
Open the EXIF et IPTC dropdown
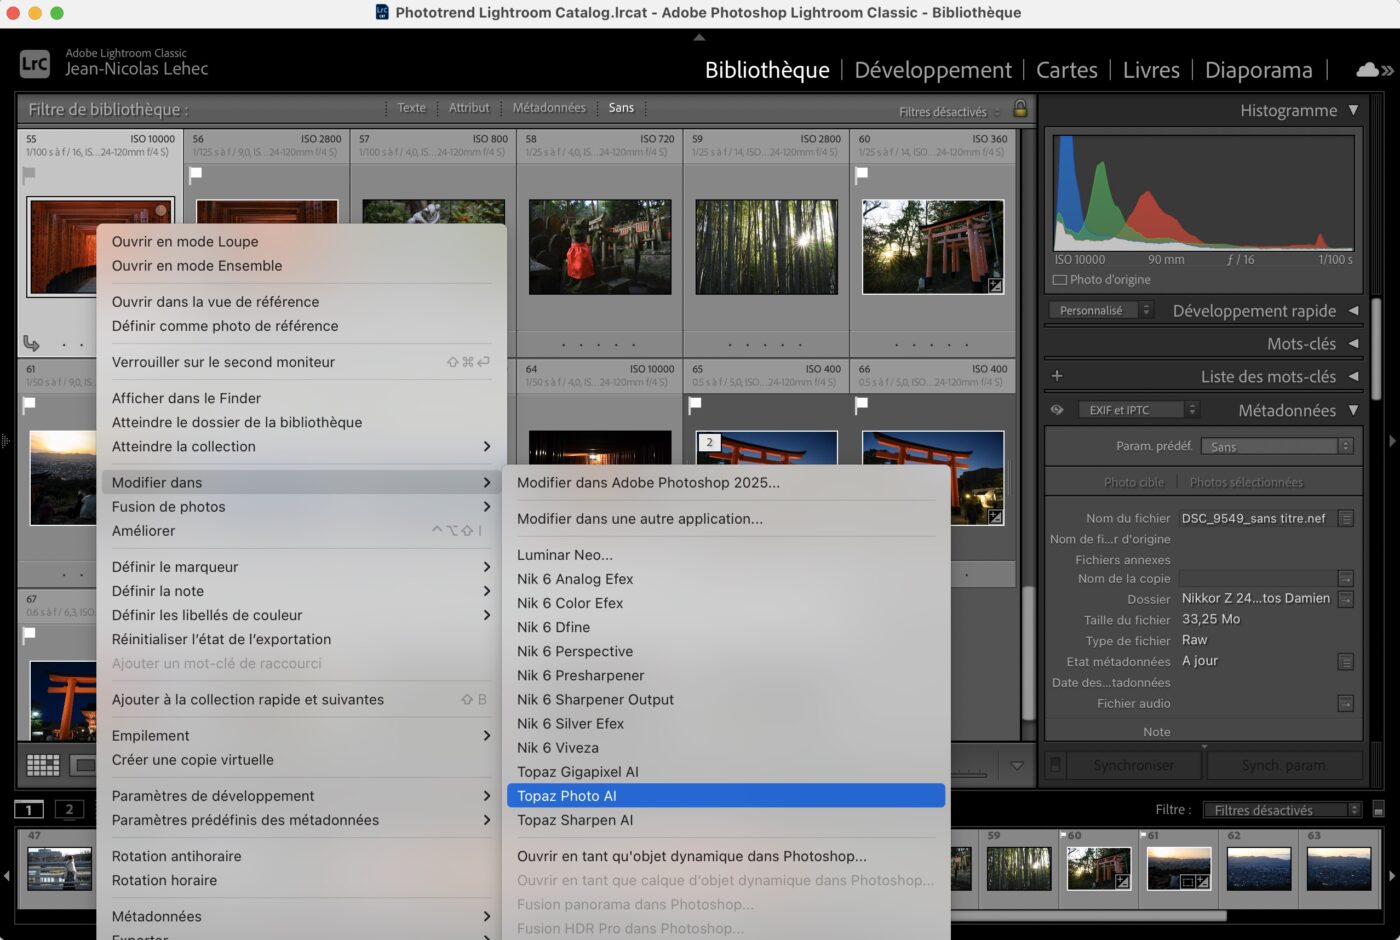coord(1138,410)
